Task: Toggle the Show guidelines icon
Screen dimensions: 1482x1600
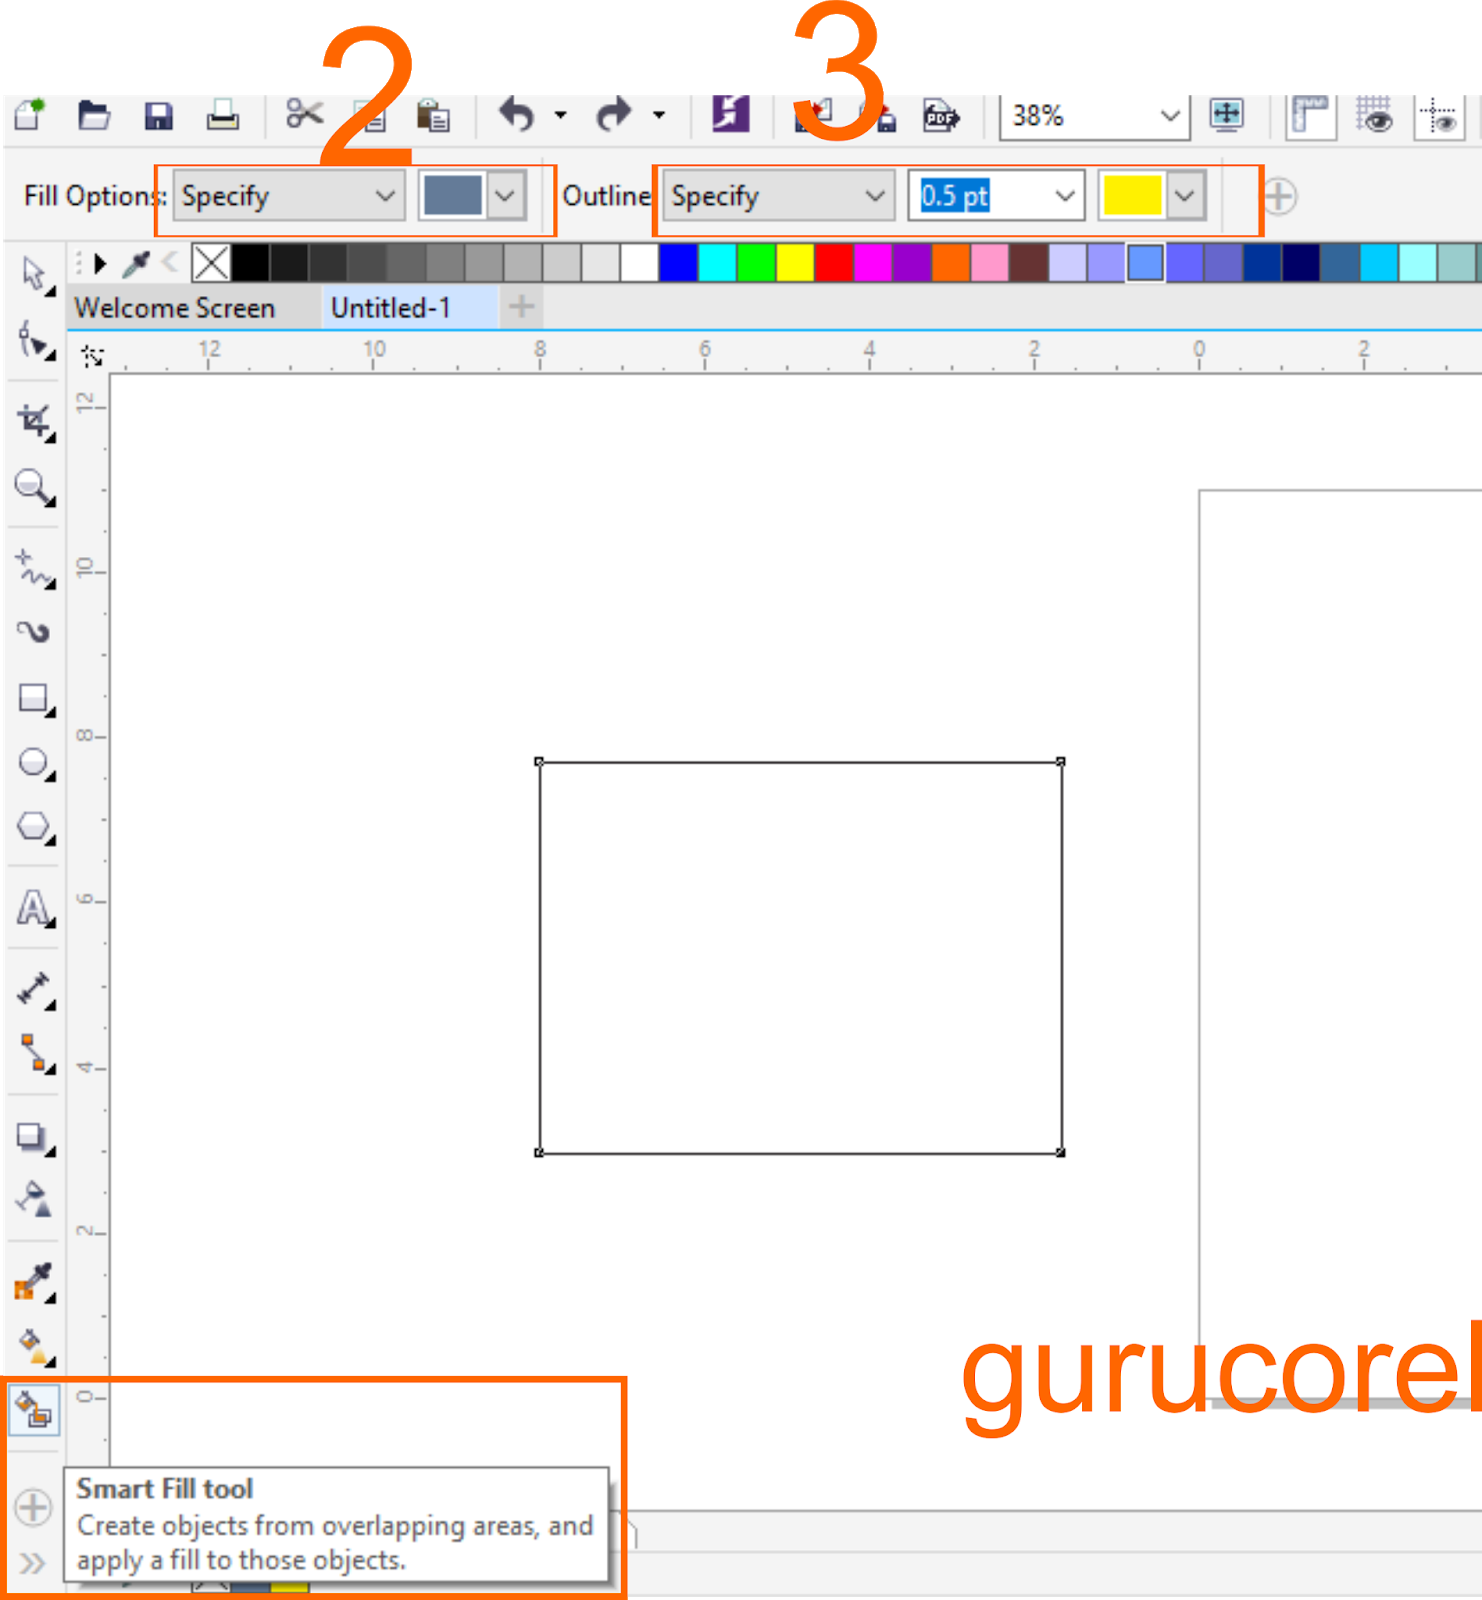Action: pyautogui.click(x=1440, y=116)
